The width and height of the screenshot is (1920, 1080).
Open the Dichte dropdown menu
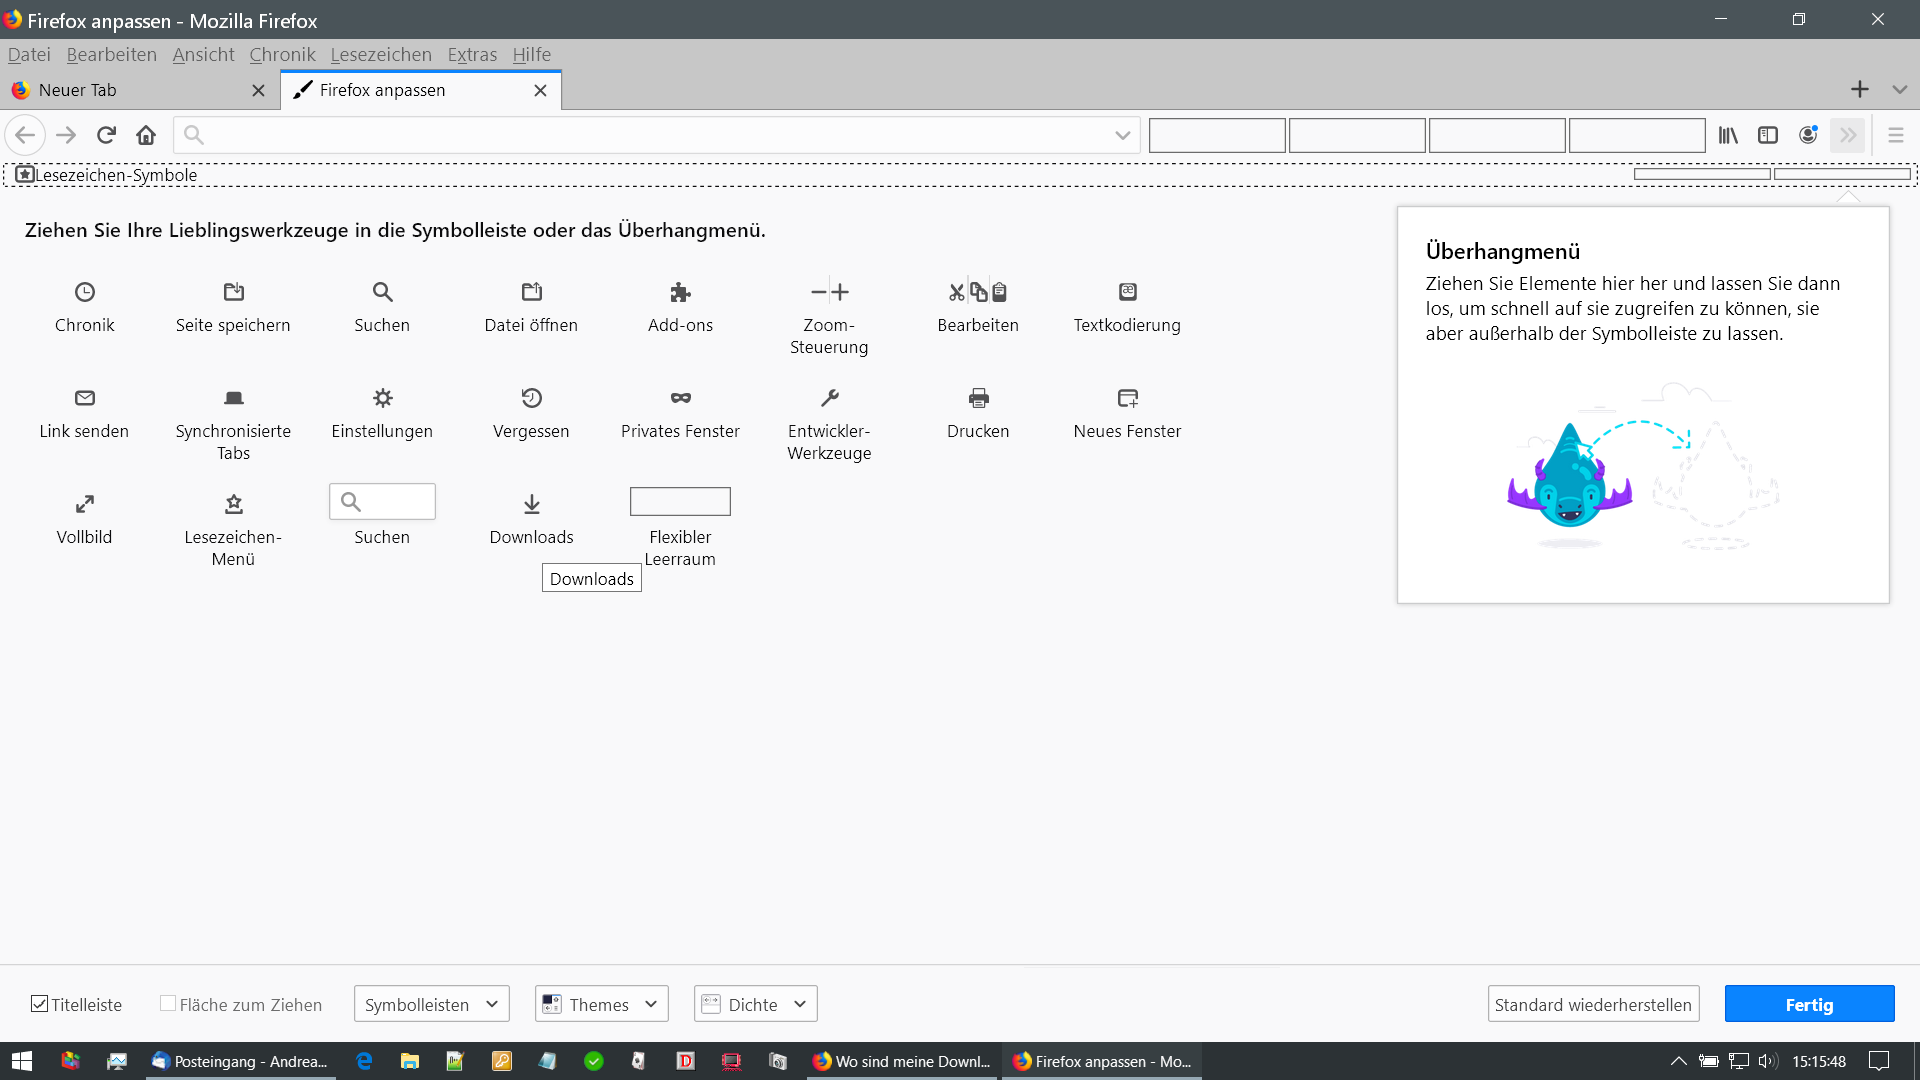pyautogui.click(x=755, y=1004)
